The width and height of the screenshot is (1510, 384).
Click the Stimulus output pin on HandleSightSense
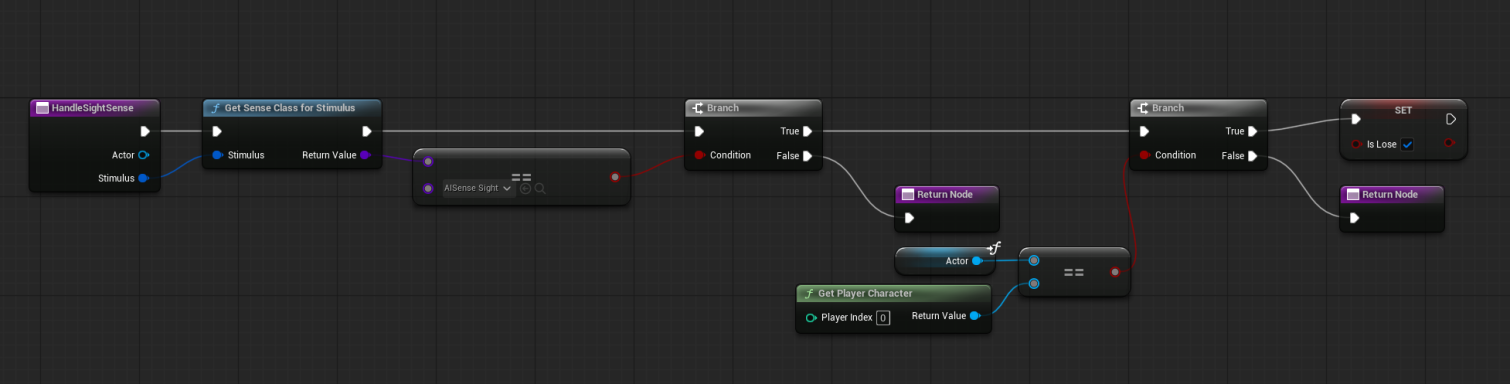[144, 178]
